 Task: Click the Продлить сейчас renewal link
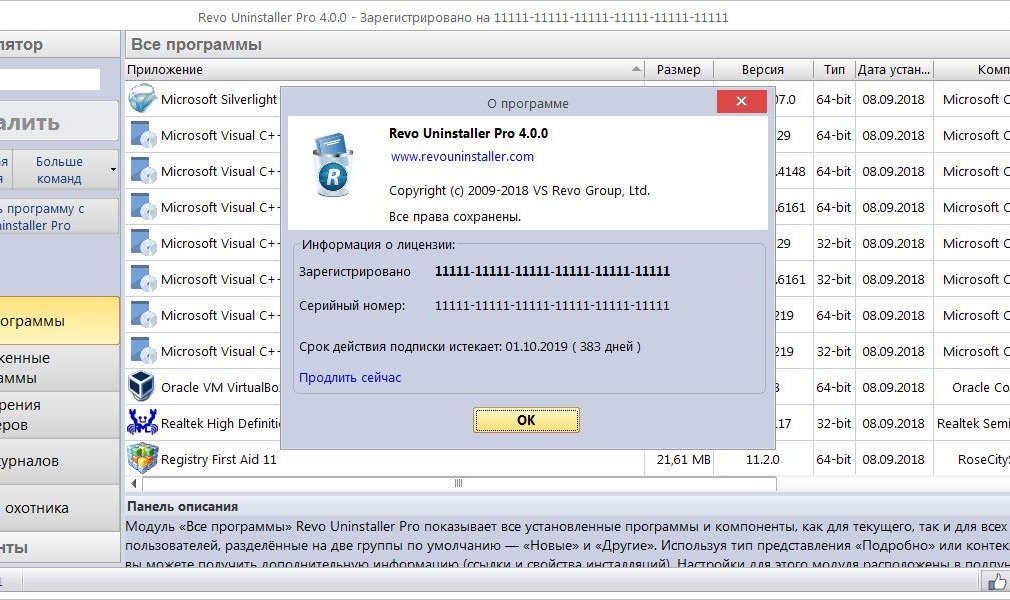pyautogui.click(x=350, y=378)
